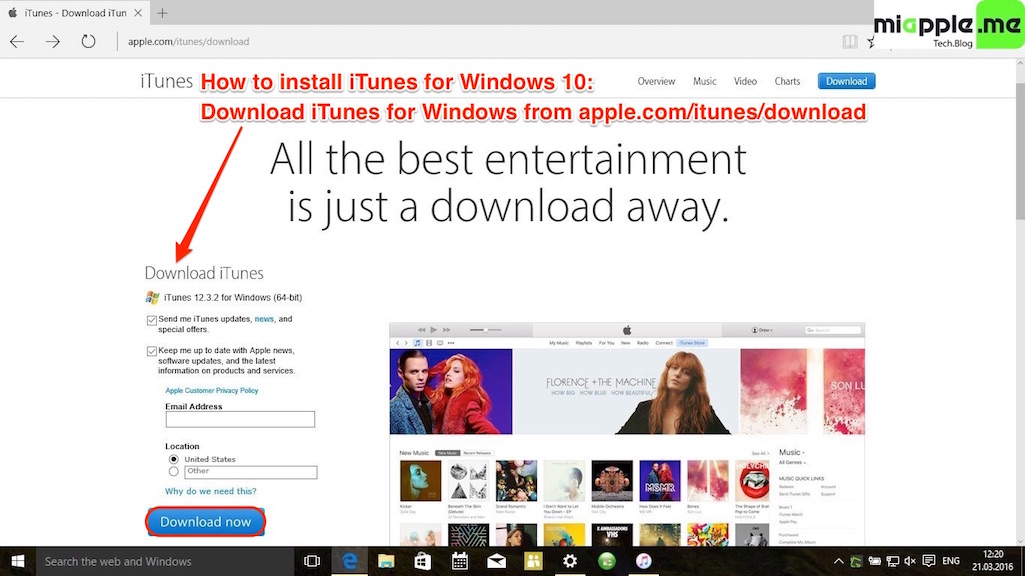
Task: Click the Other location text box
Action: coord(250,472)
